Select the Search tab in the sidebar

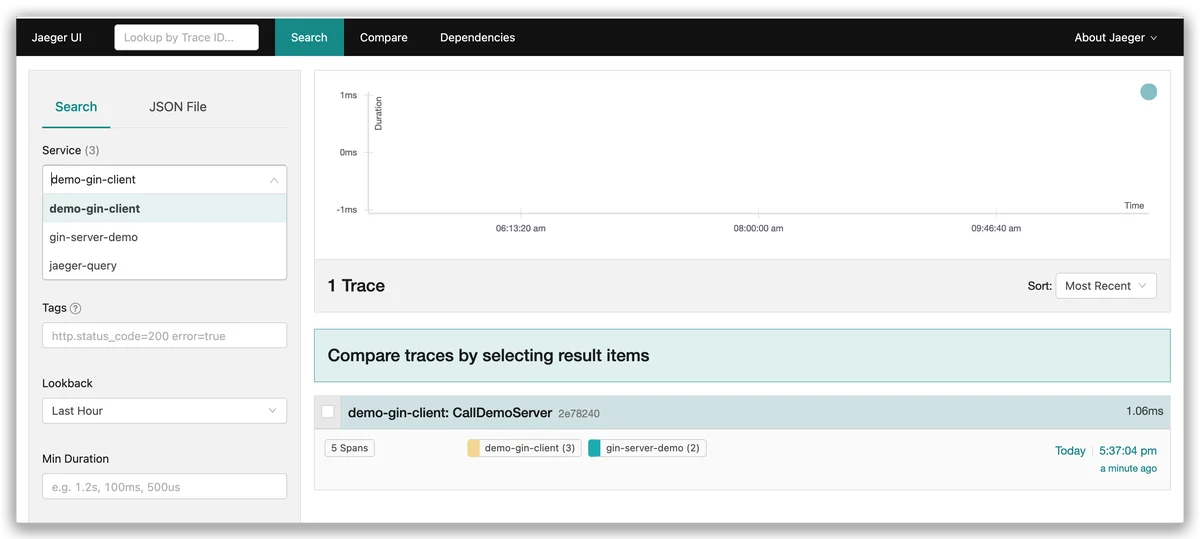76,107
